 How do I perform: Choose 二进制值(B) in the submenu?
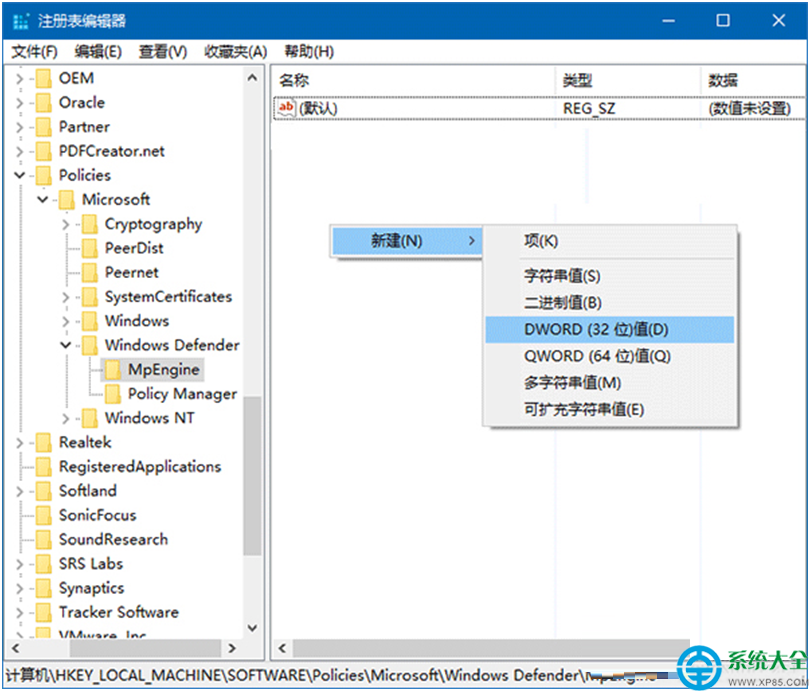pos(610,303)
